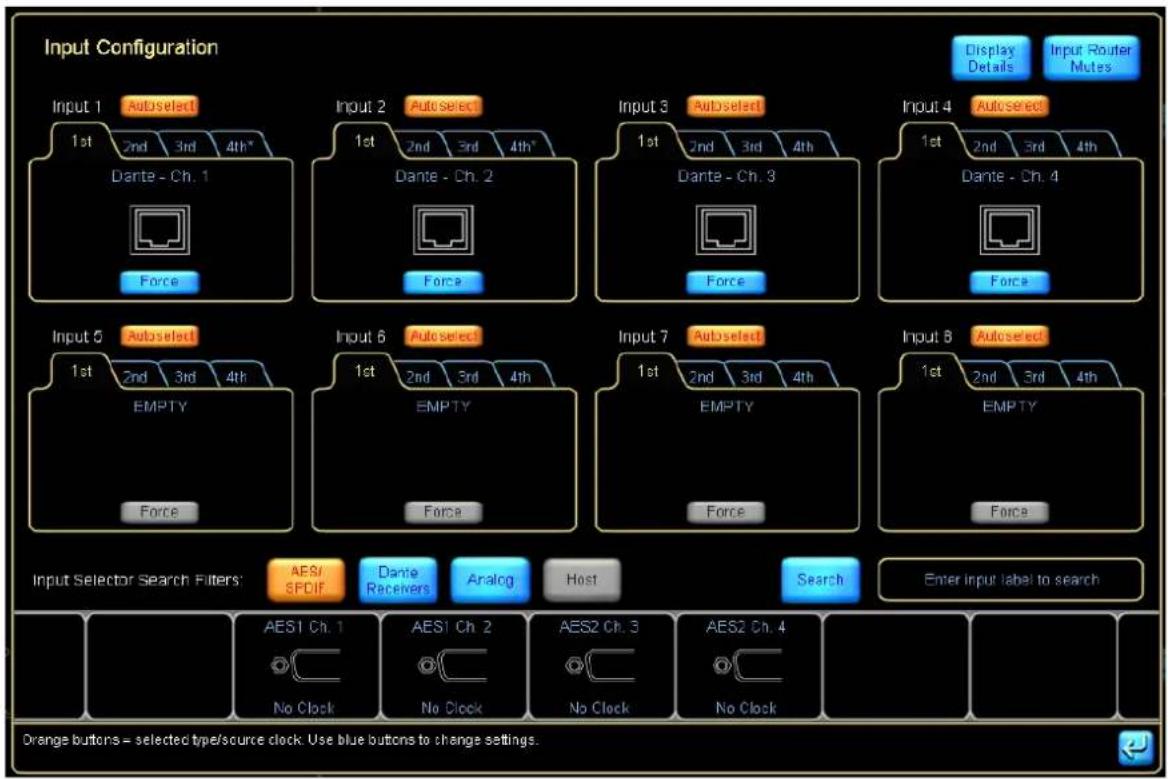Click the blue Search button
Image resolution: width=1168 pixels, height=779 pixels.
[820, 579]
